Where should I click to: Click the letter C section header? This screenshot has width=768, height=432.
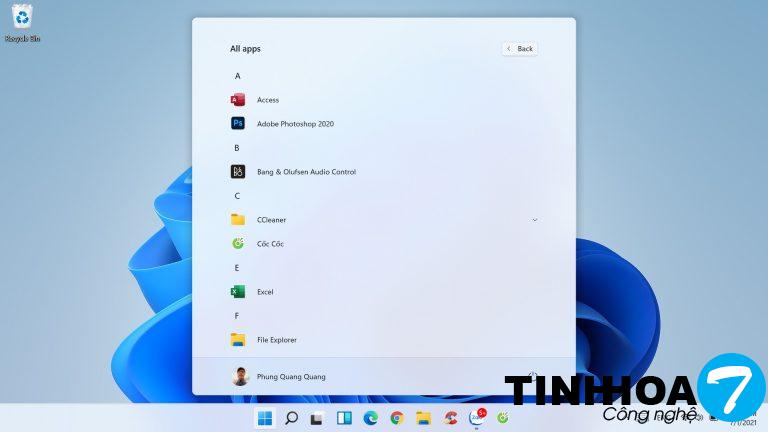coord(238,196)
